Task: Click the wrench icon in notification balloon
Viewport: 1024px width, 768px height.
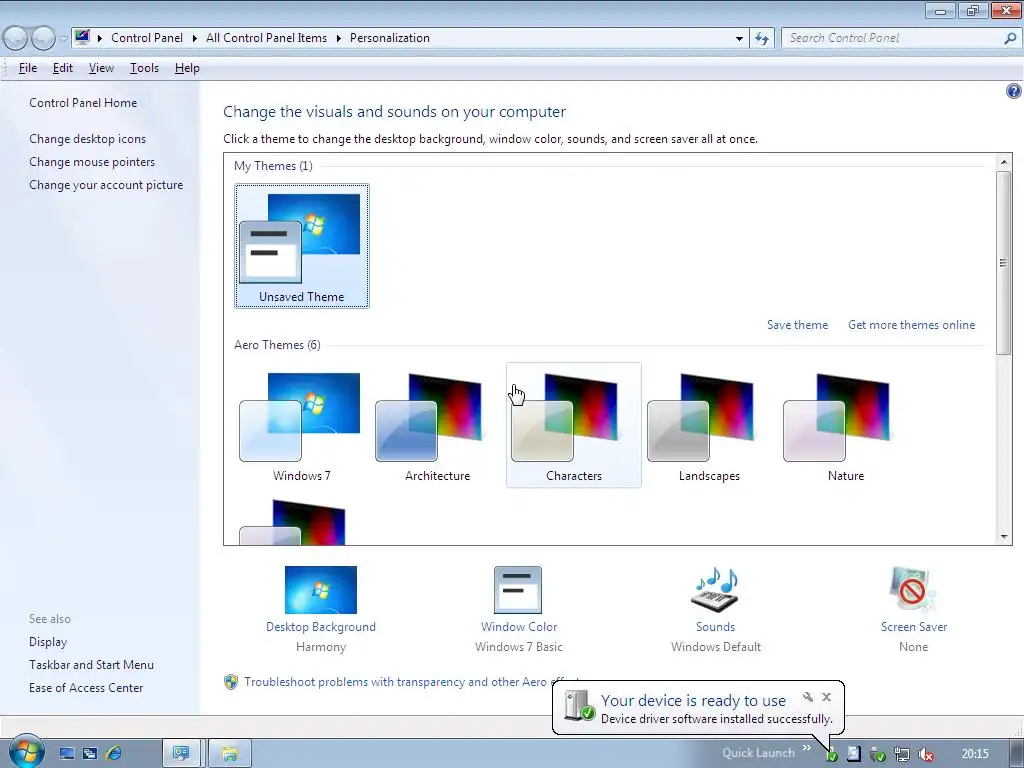Action: [x=808, y=697]
